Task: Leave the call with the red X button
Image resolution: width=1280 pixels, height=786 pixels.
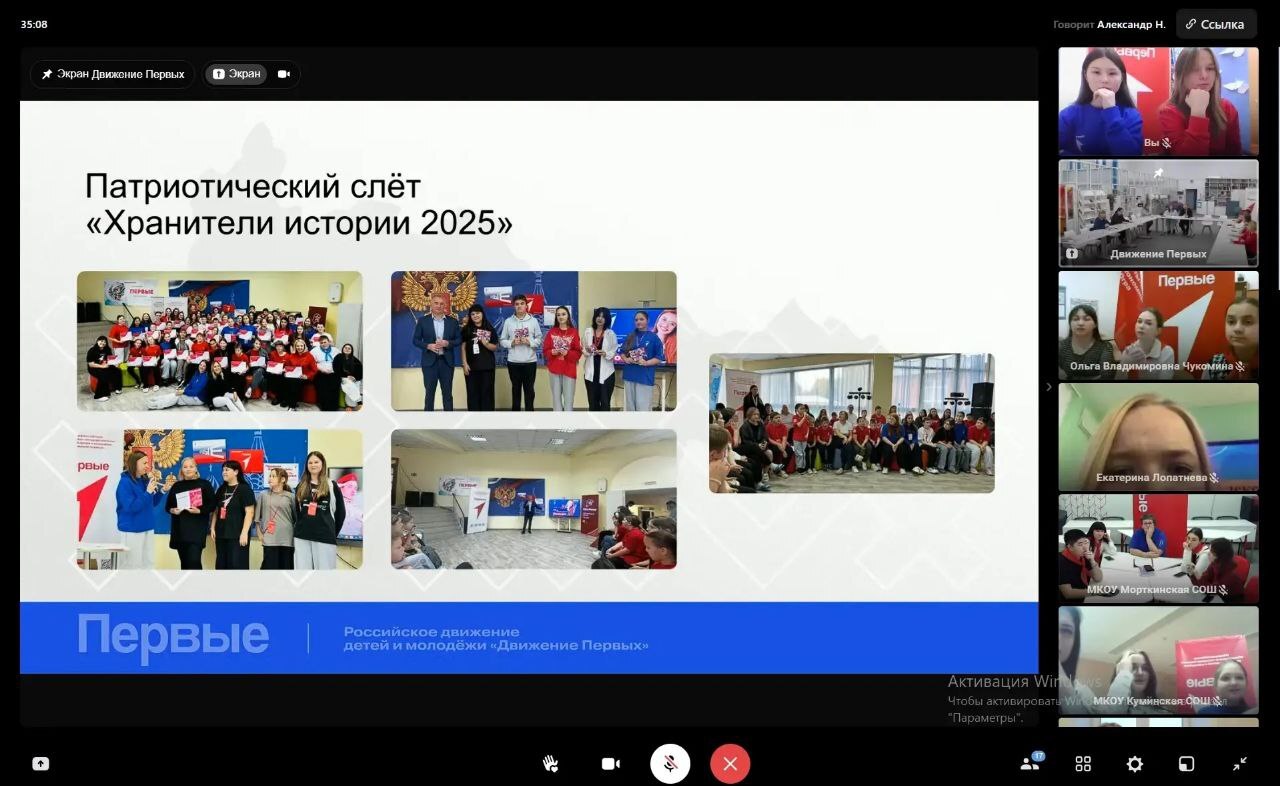Action: click(x=730, y=764)
